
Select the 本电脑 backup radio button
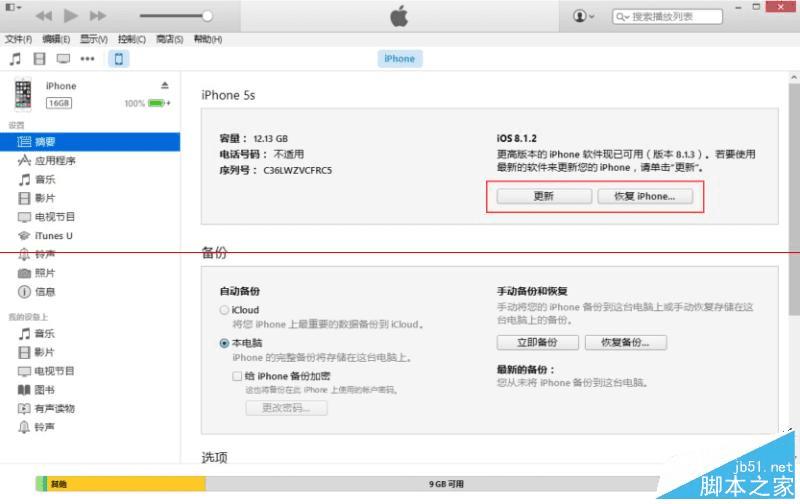point(224,343)
